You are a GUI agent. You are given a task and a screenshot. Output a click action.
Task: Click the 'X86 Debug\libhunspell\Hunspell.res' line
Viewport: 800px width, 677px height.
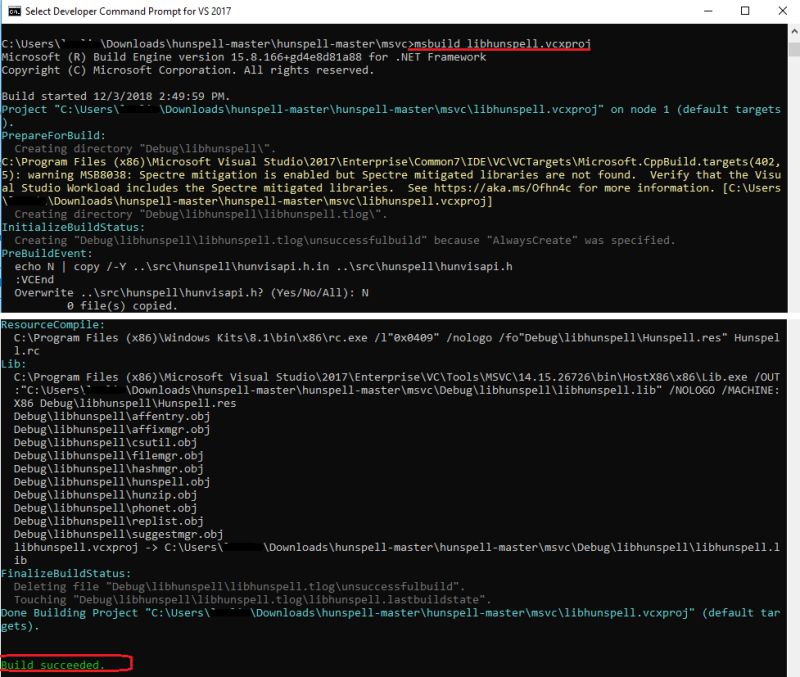tap(125, 403)
